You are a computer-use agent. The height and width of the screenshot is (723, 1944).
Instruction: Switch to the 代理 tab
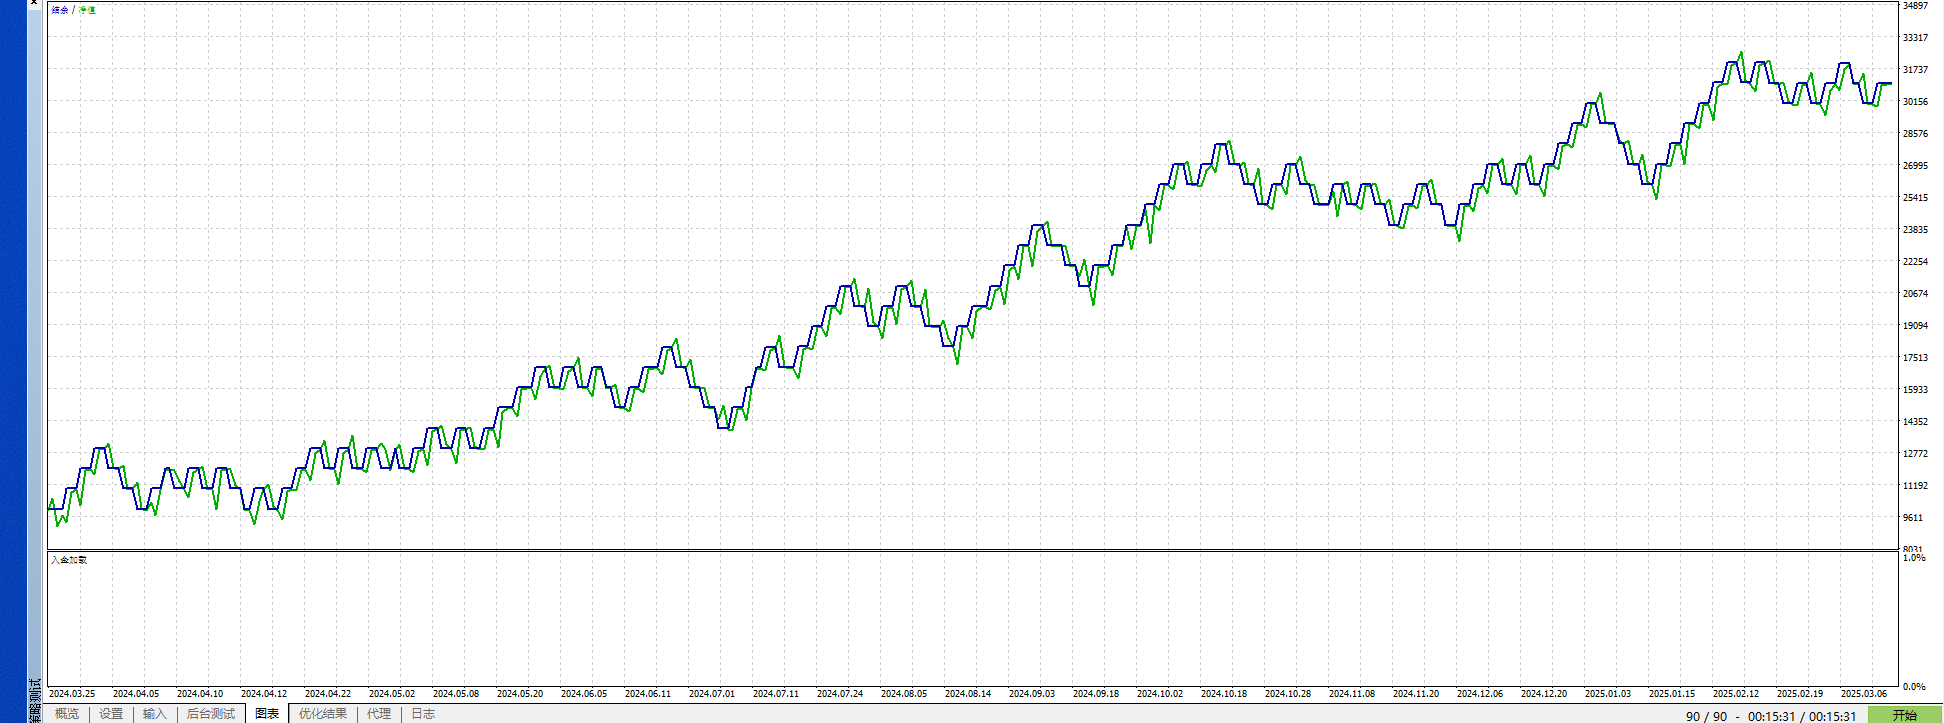point(379,714)
